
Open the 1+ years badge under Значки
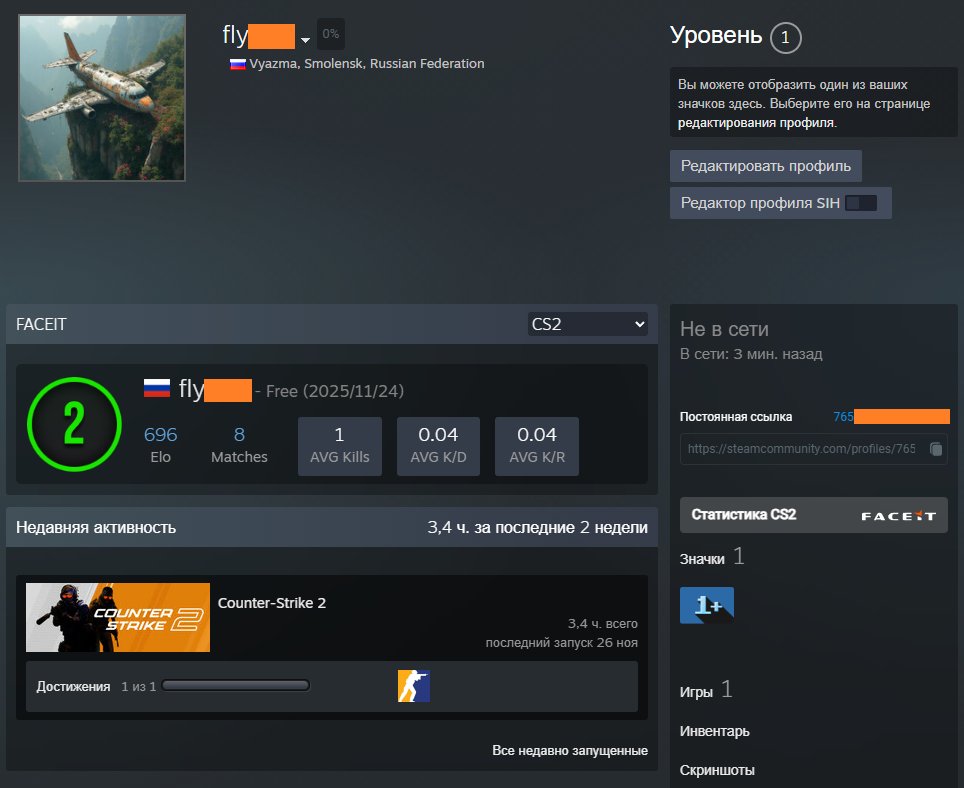706,605
